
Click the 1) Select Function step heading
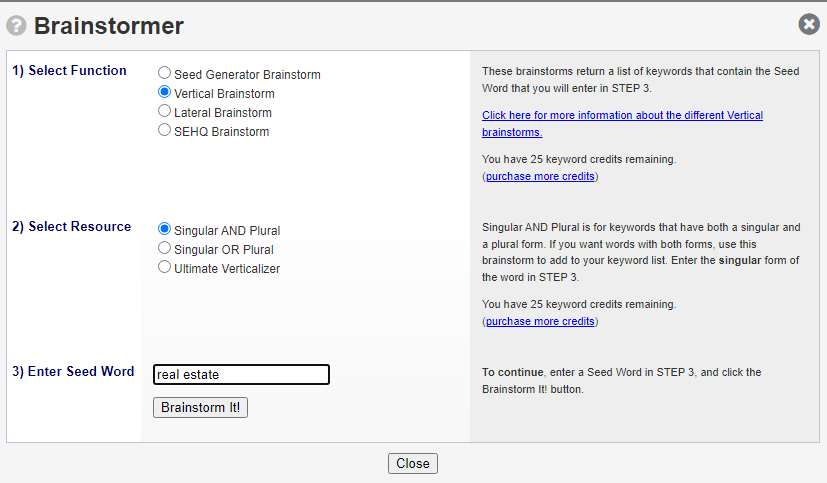coord(70,71)
